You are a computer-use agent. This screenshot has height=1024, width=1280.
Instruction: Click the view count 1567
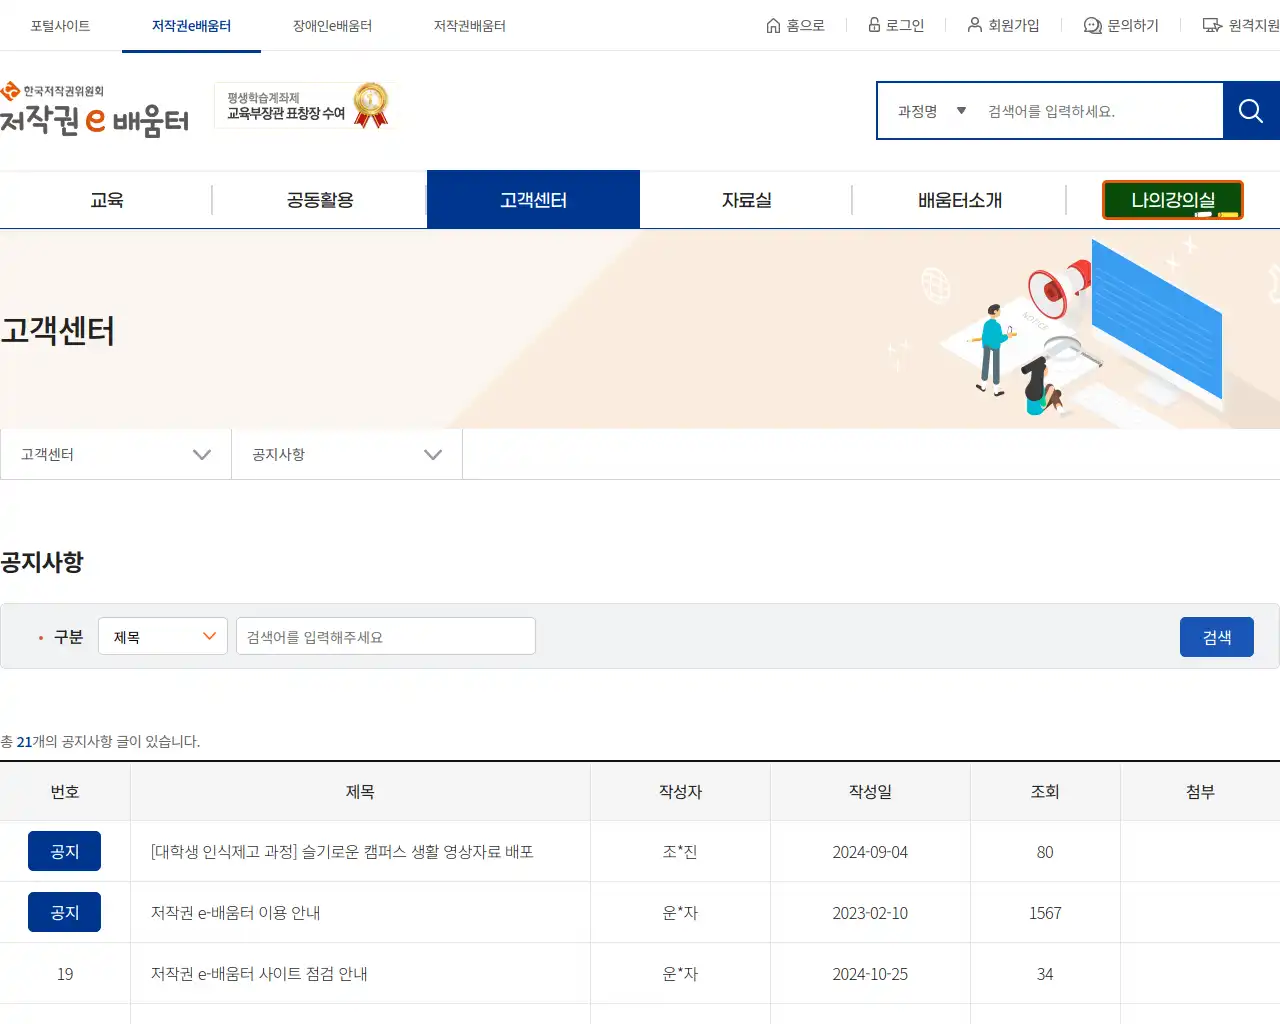pos(1045,913)
